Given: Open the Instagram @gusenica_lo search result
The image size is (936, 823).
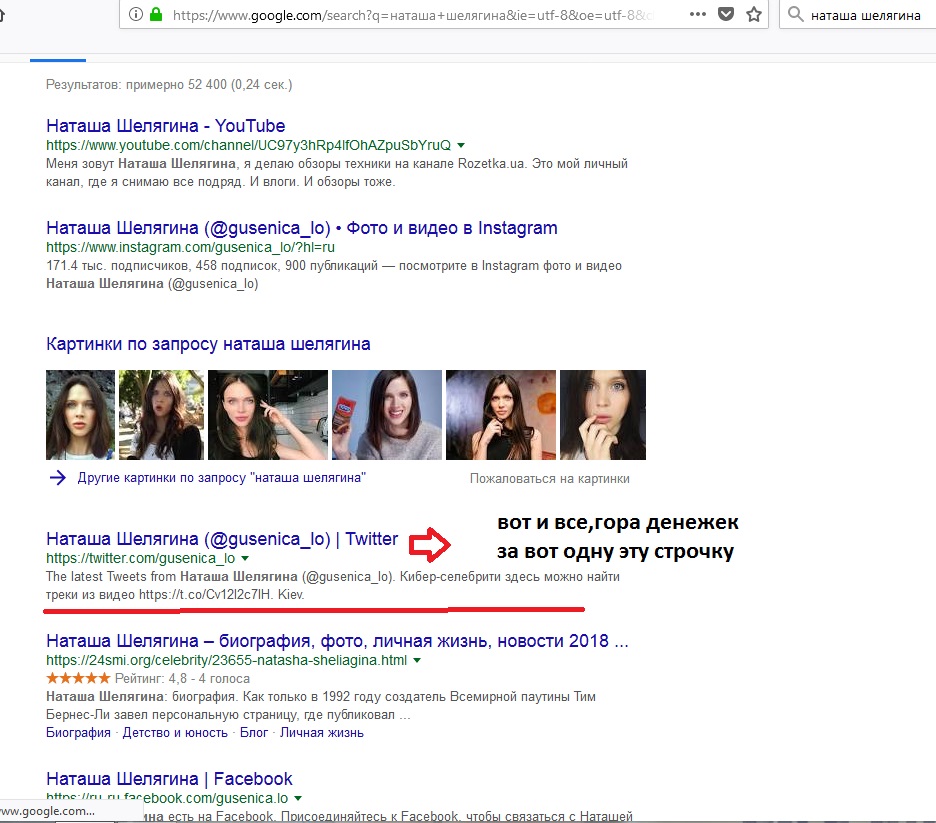Looking at the screenshot, I should (x=301, y=228).
